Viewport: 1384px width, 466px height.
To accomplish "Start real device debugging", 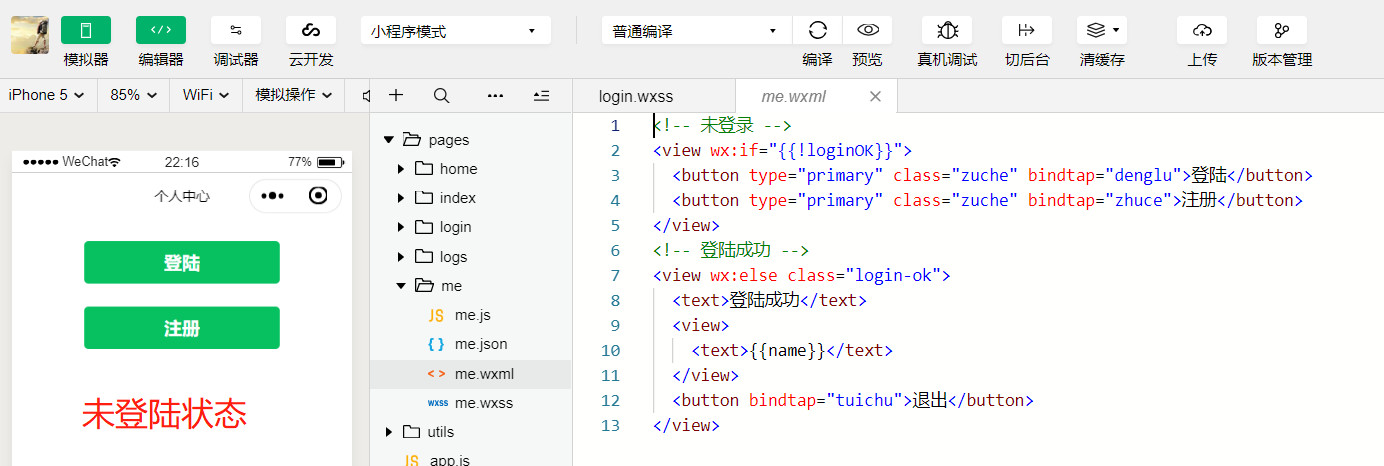I will (x=947, y=30).
